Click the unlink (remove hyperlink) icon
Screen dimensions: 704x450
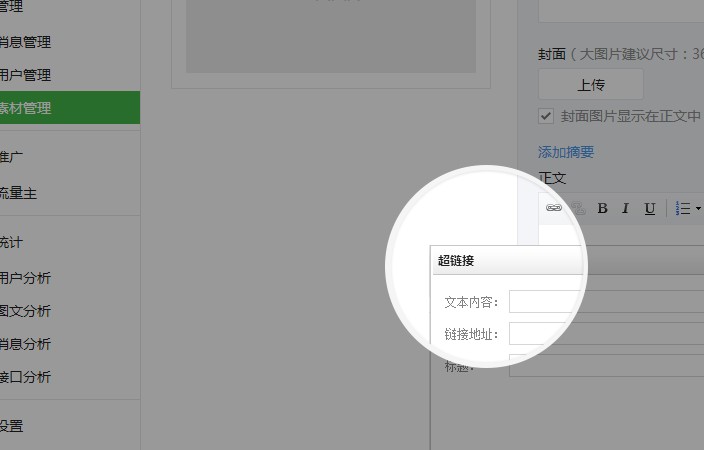(579, 208)
